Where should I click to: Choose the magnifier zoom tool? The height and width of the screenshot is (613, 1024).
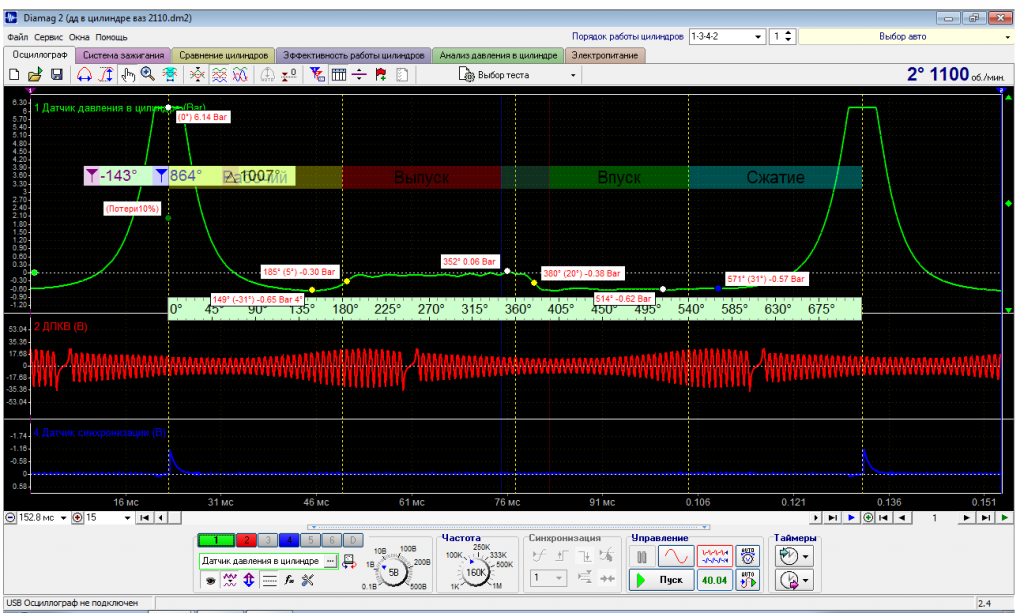[148, 75]
